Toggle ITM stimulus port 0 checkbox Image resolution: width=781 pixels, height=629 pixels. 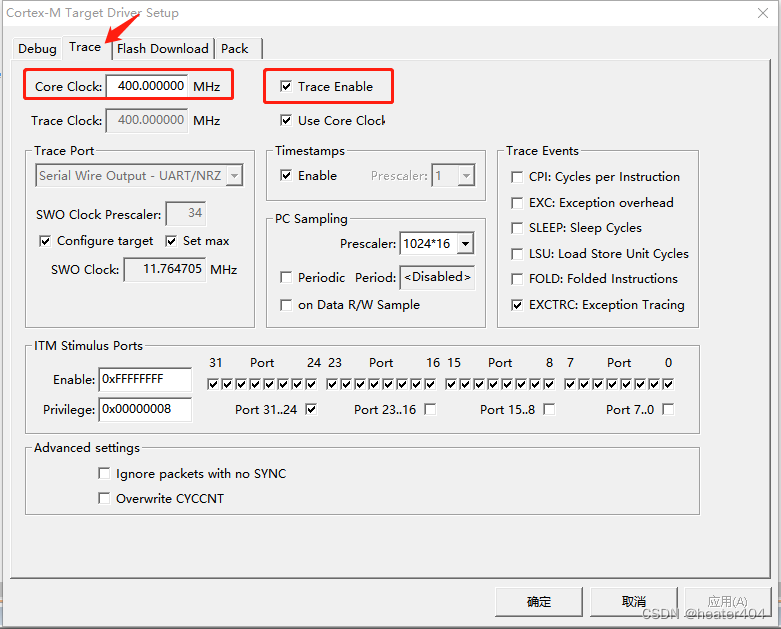pyautogui.click(x=668, y=384)
